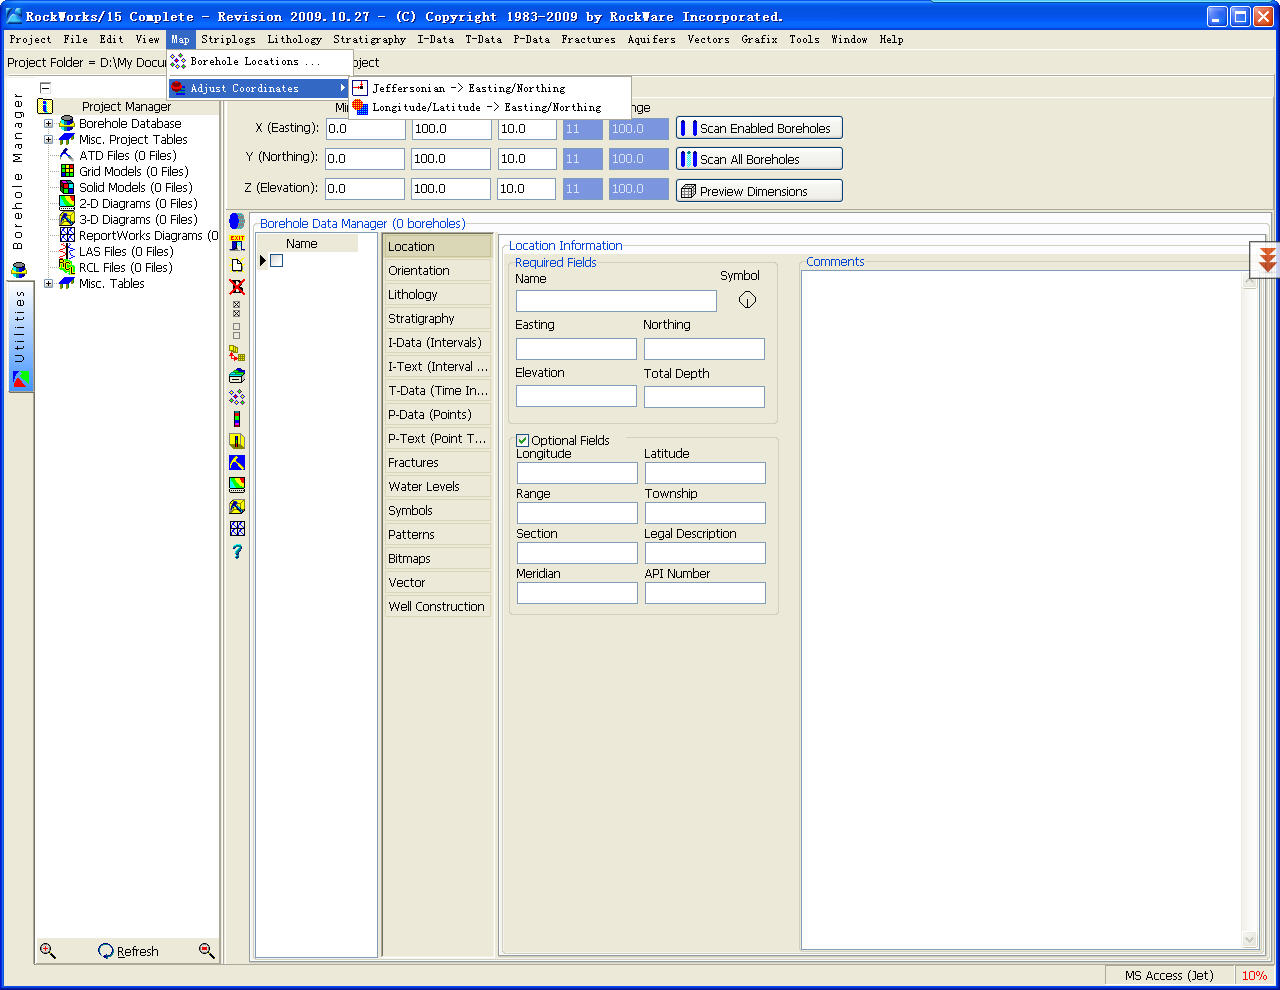Open the Fractures data tab
The width and height of the screenshot is (1280, 990).
point(438,463)
